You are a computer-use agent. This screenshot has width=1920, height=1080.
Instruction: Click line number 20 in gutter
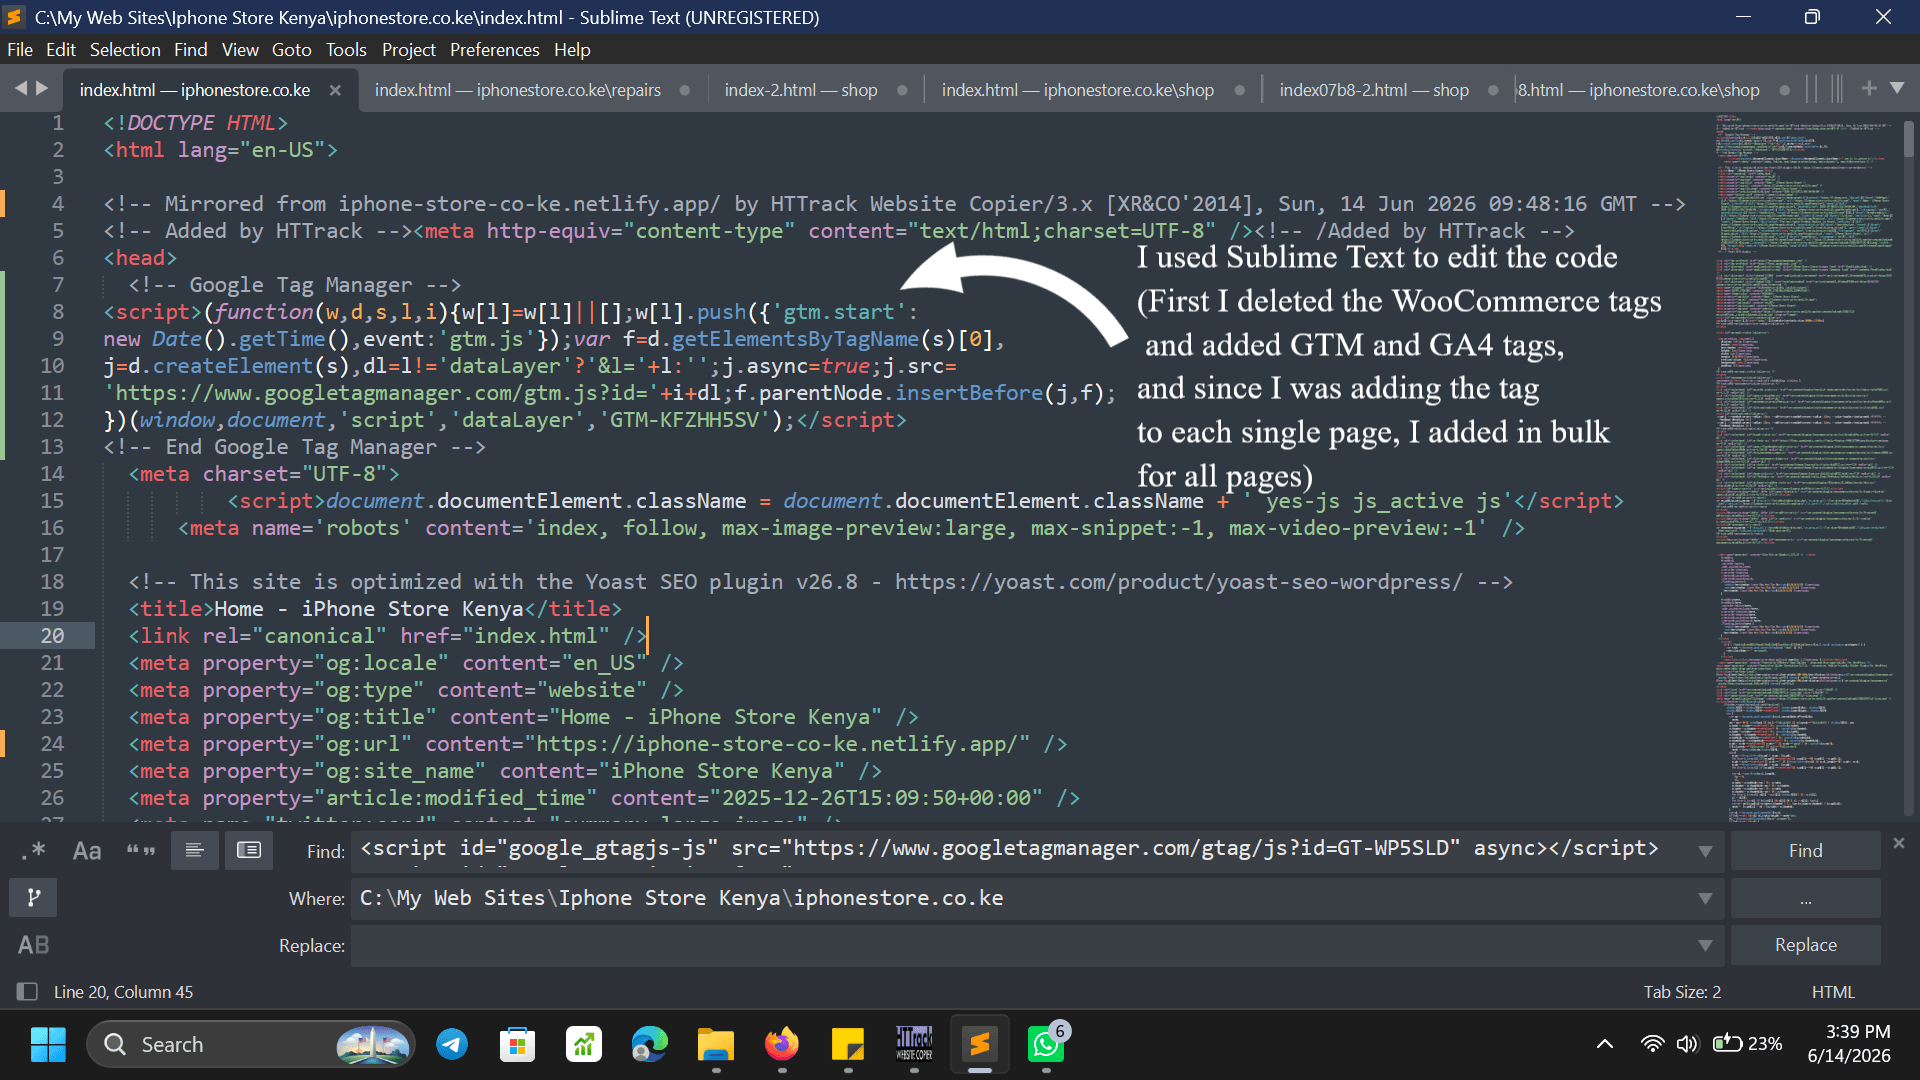(52, 636)
